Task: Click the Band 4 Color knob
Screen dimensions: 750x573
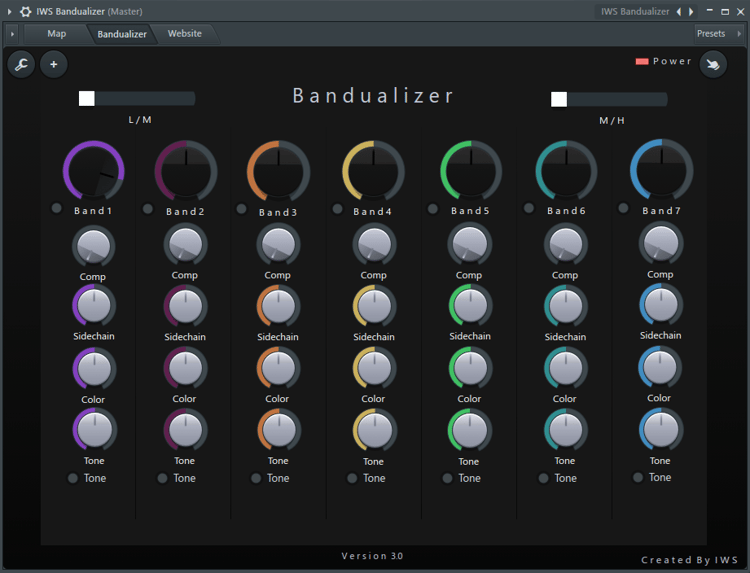Action: 375,368
